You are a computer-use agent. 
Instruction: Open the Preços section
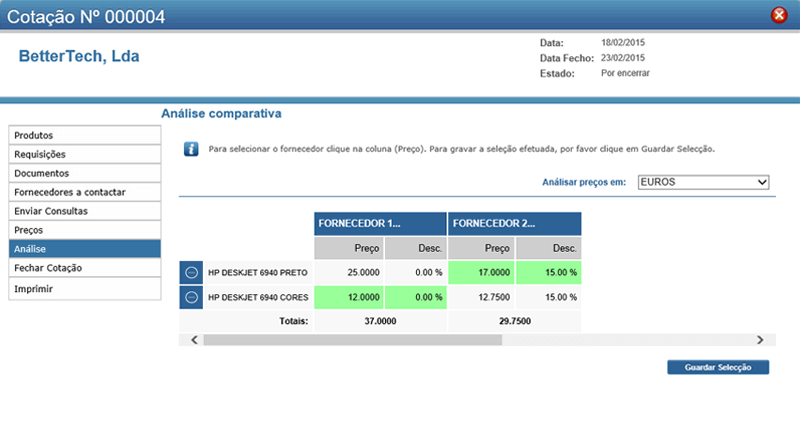point(85,230)
